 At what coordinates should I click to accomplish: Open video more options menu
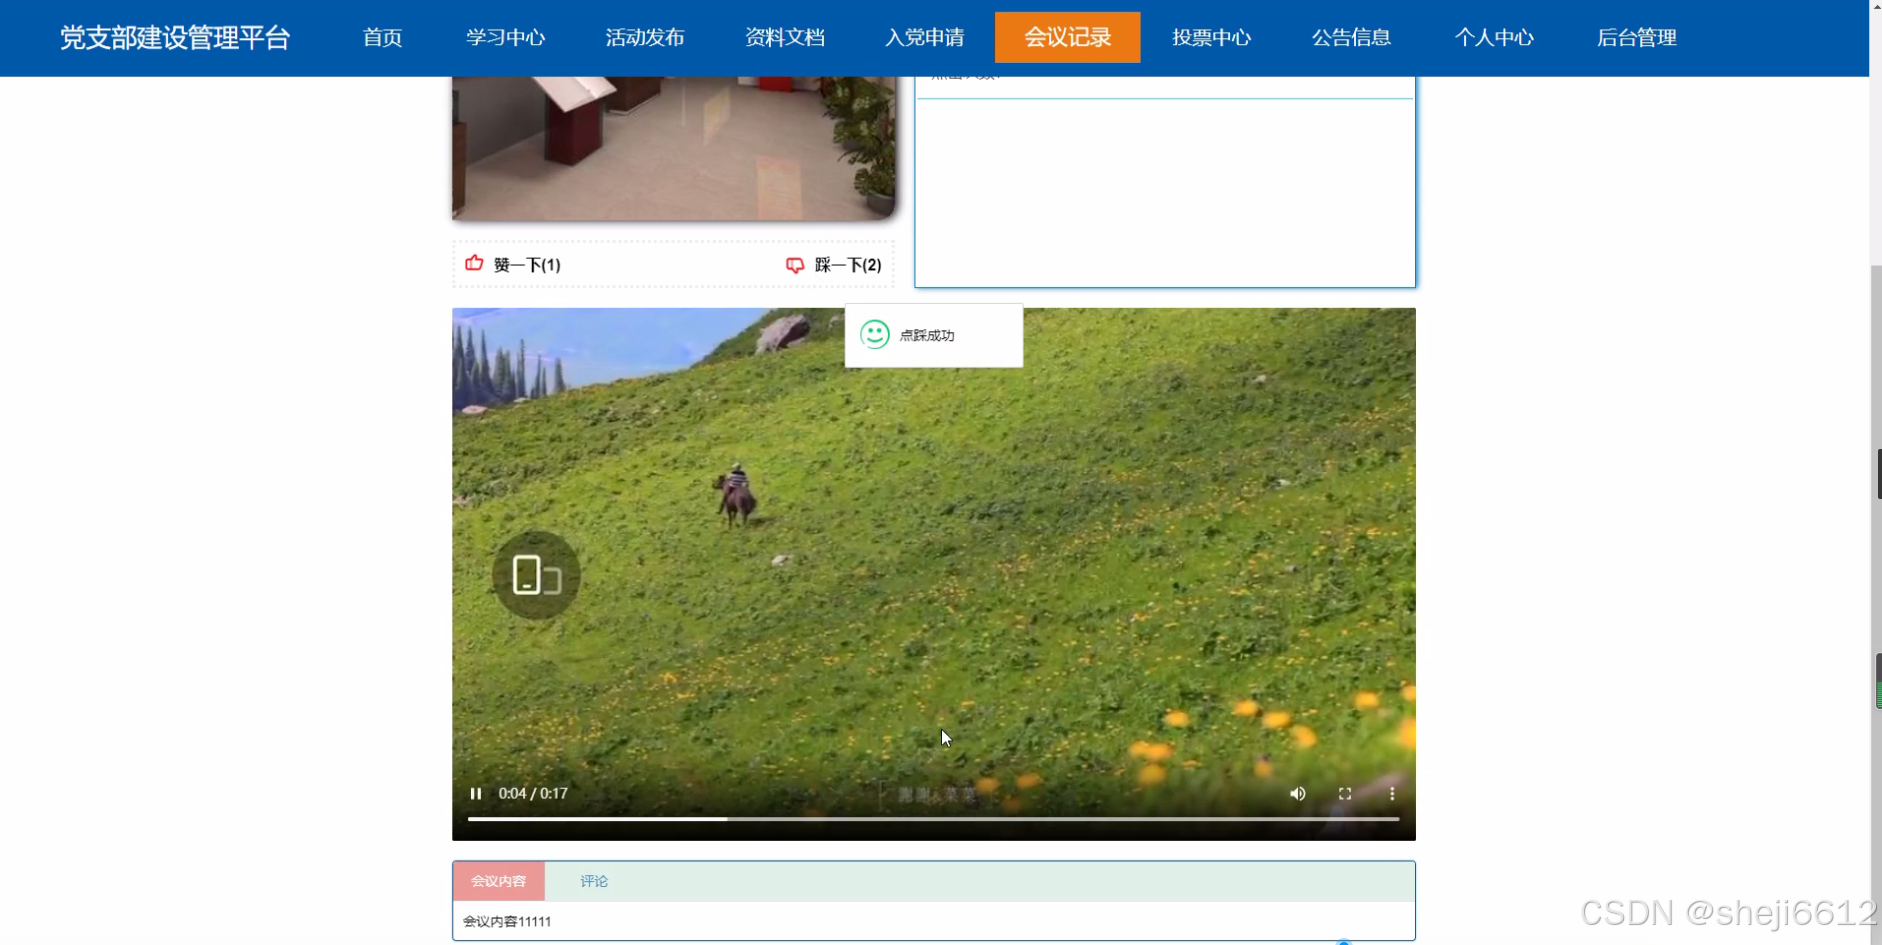pyautogui.click(x=1392, y=793)
